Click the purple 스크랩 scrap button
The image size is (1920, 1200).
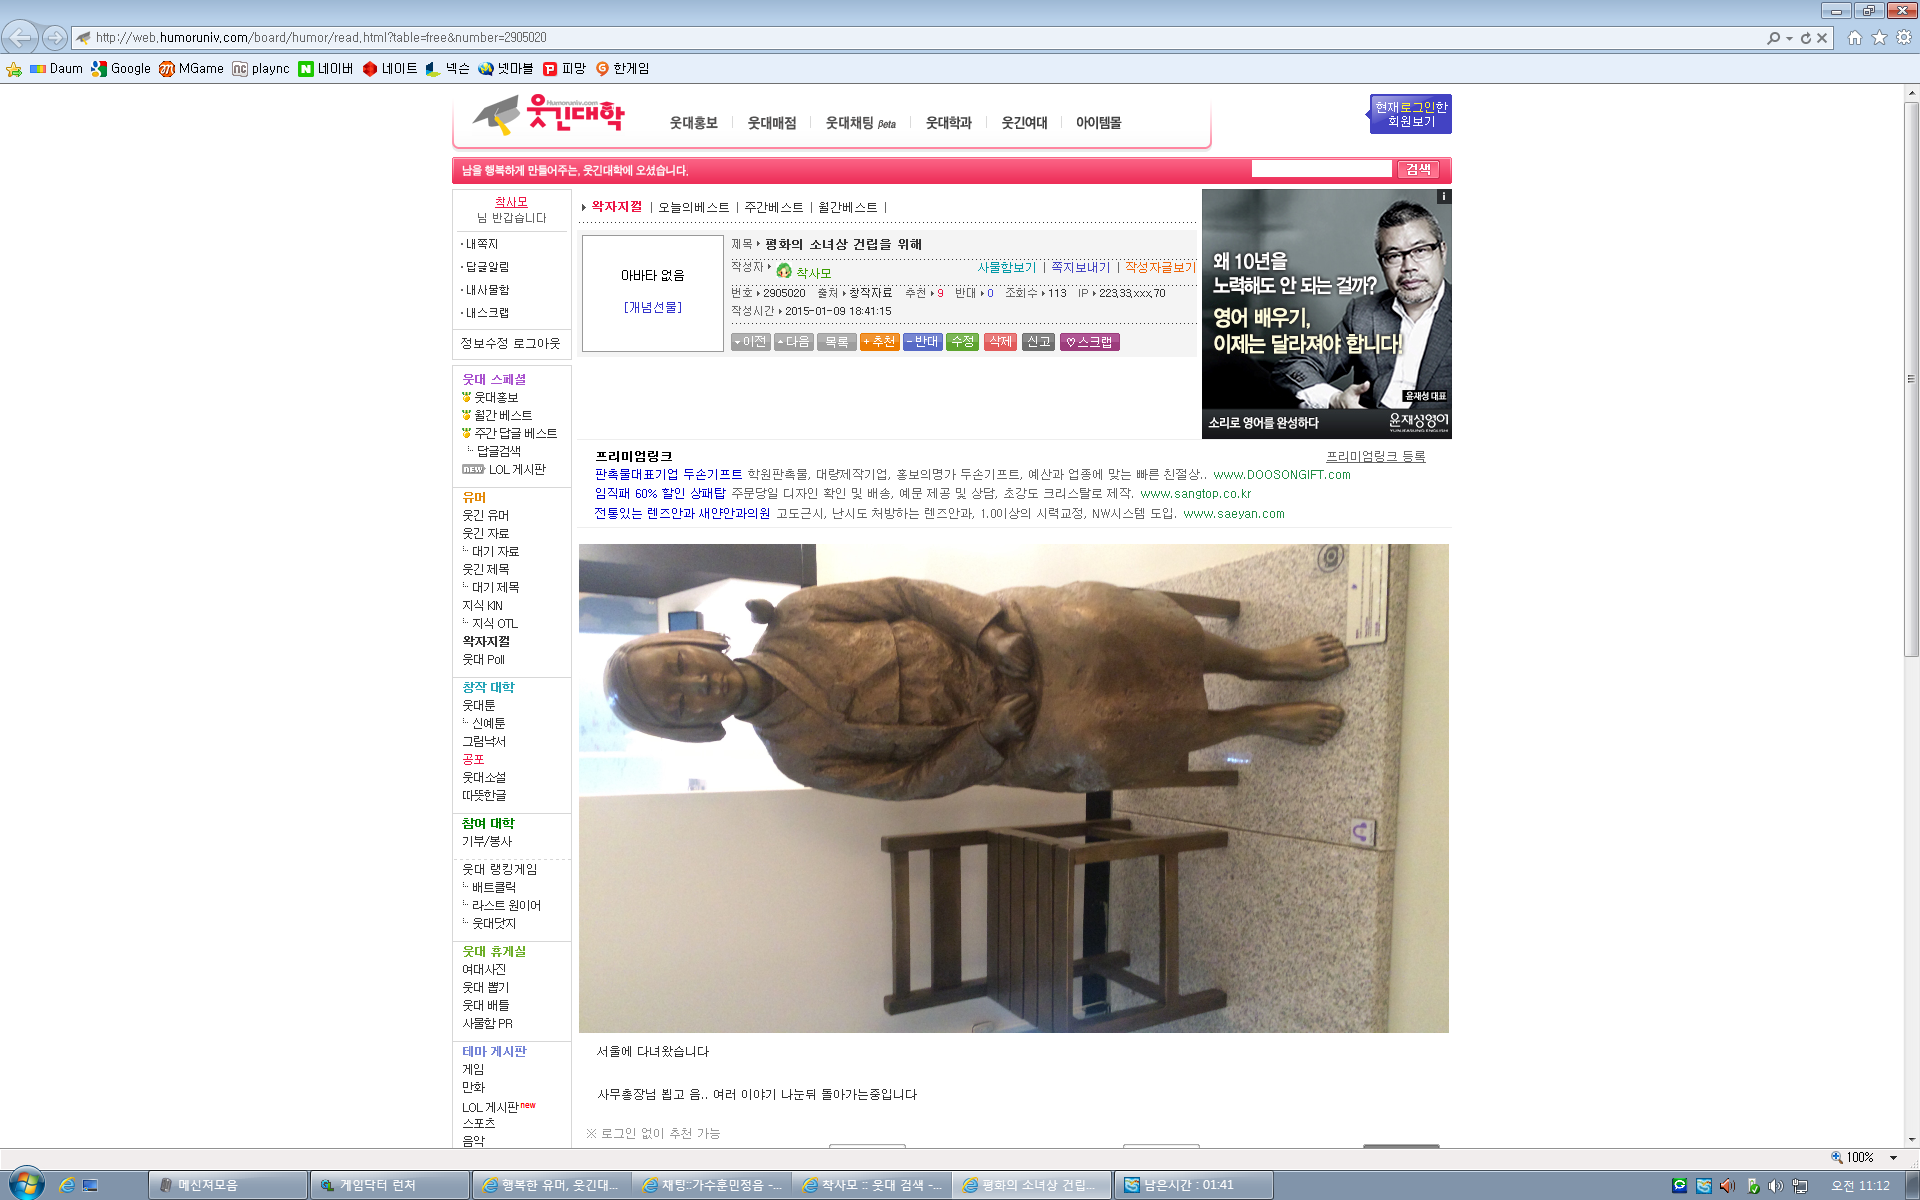pos(1089,342)
